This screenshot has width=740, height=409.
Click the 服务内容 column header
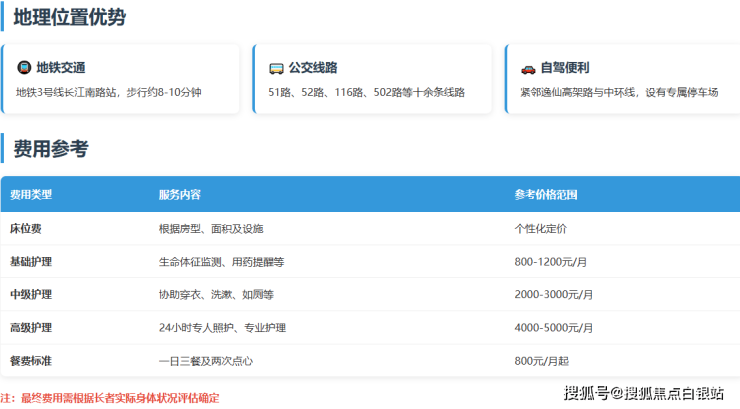179,194
